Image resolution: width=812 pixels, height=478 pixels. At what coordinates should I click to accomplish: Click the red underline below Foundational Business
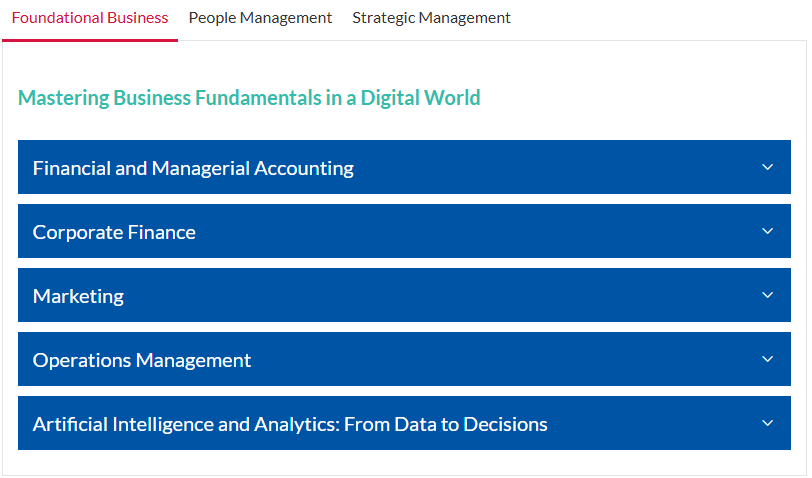click(x=90, y=40)
